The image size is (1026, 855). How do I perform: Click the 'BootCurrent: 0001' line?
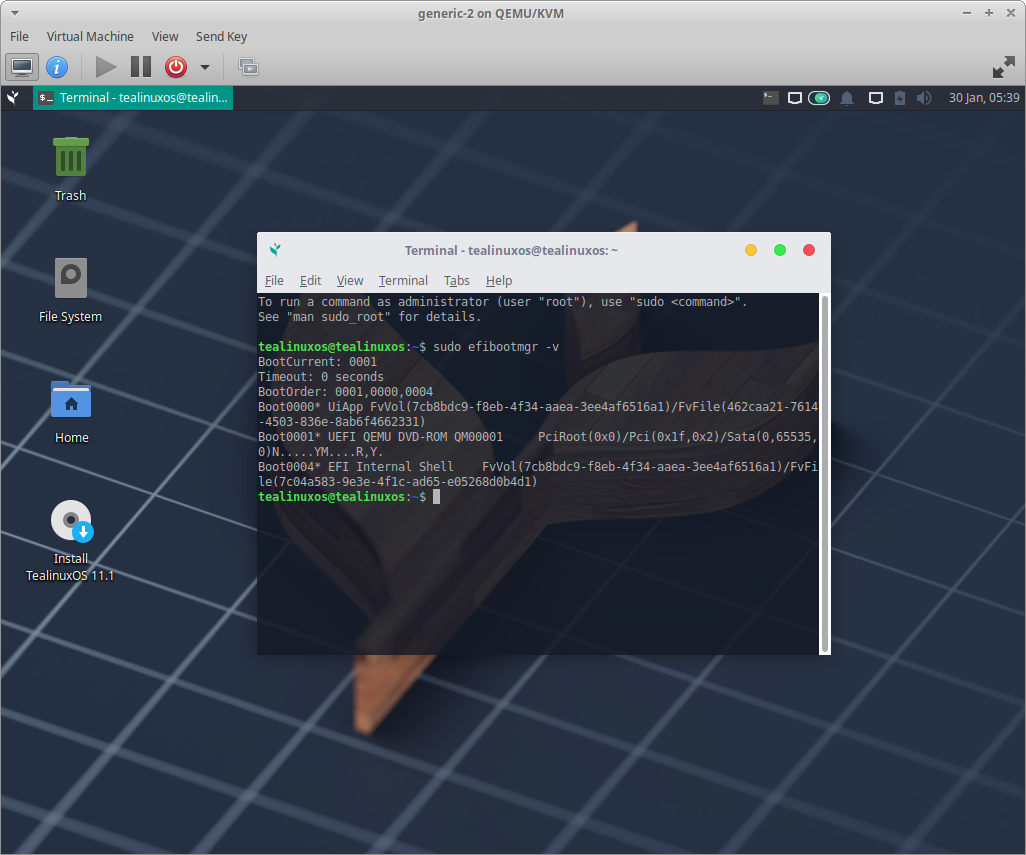click(x=317, y=362)
